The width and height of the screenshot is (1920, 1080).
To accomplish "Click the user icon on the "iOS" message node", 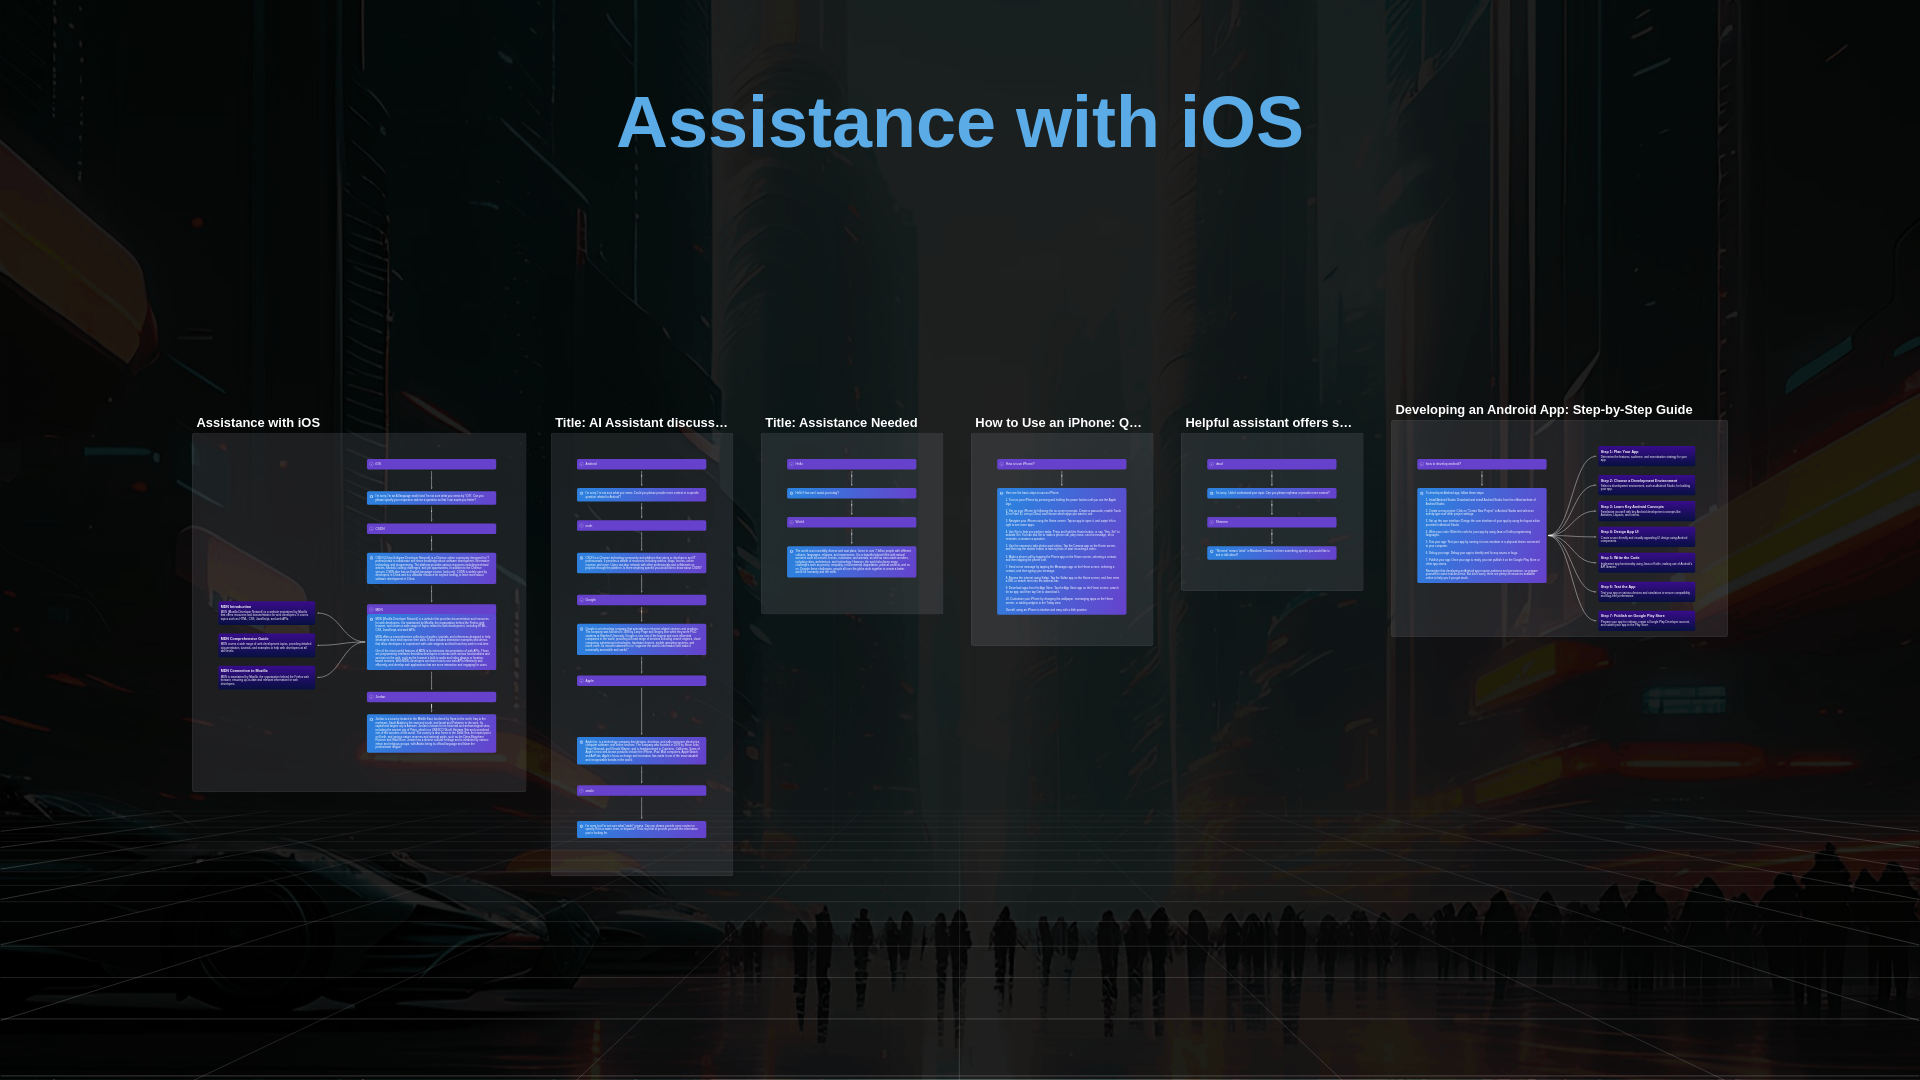I will point(371,464).
